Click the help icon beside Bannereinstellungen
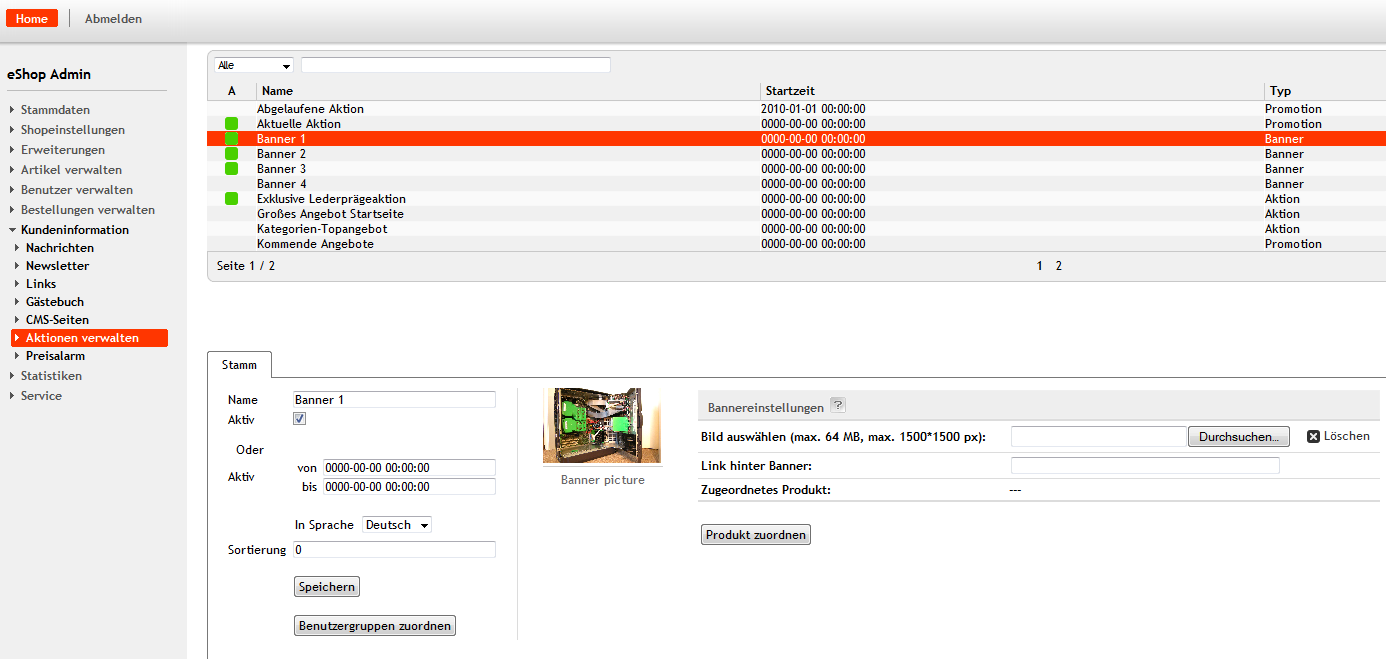 click(838, 405)
